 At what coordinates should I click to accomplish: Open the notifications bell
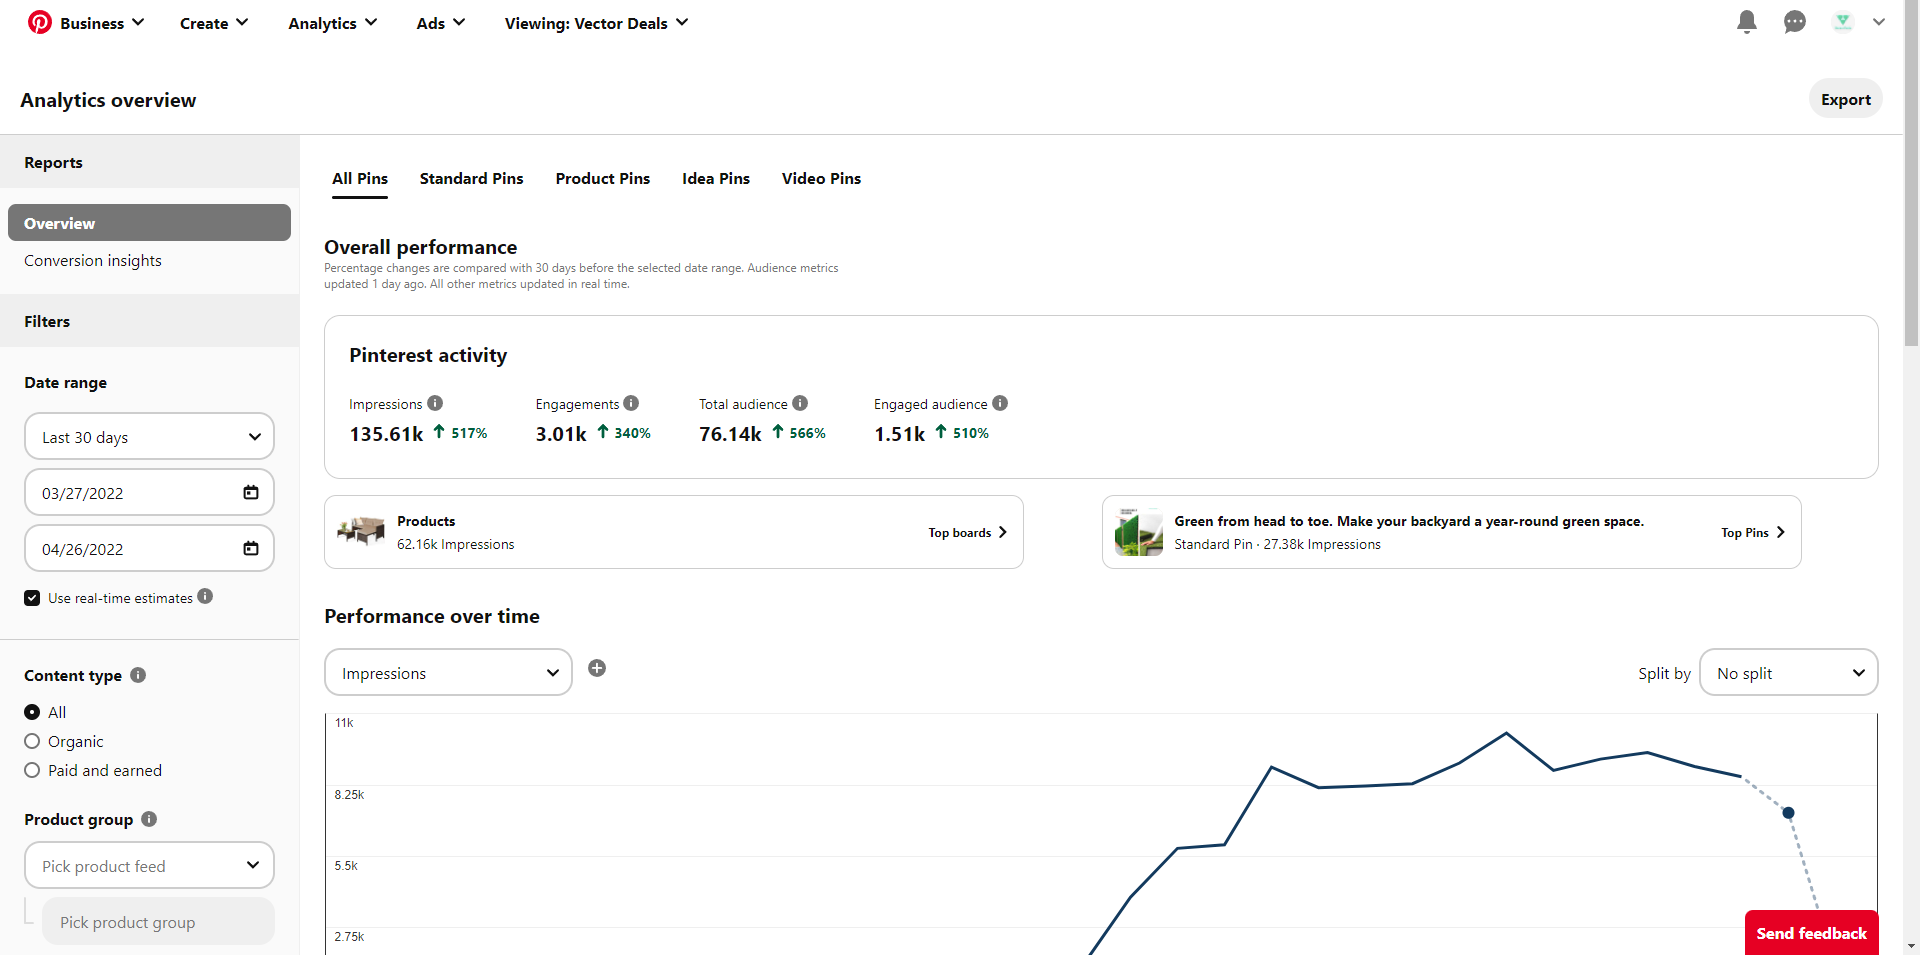tap(1747, 22)
